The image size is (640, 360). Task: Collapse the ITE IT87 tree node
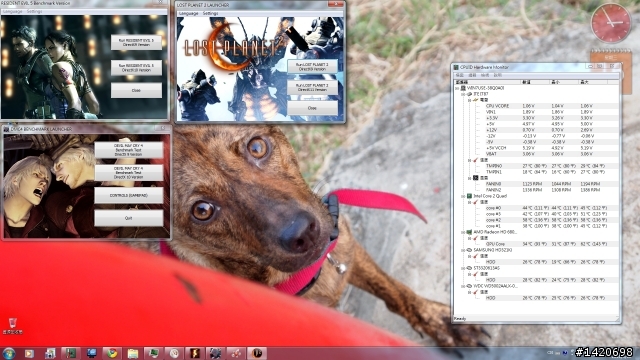pos(463,94)
